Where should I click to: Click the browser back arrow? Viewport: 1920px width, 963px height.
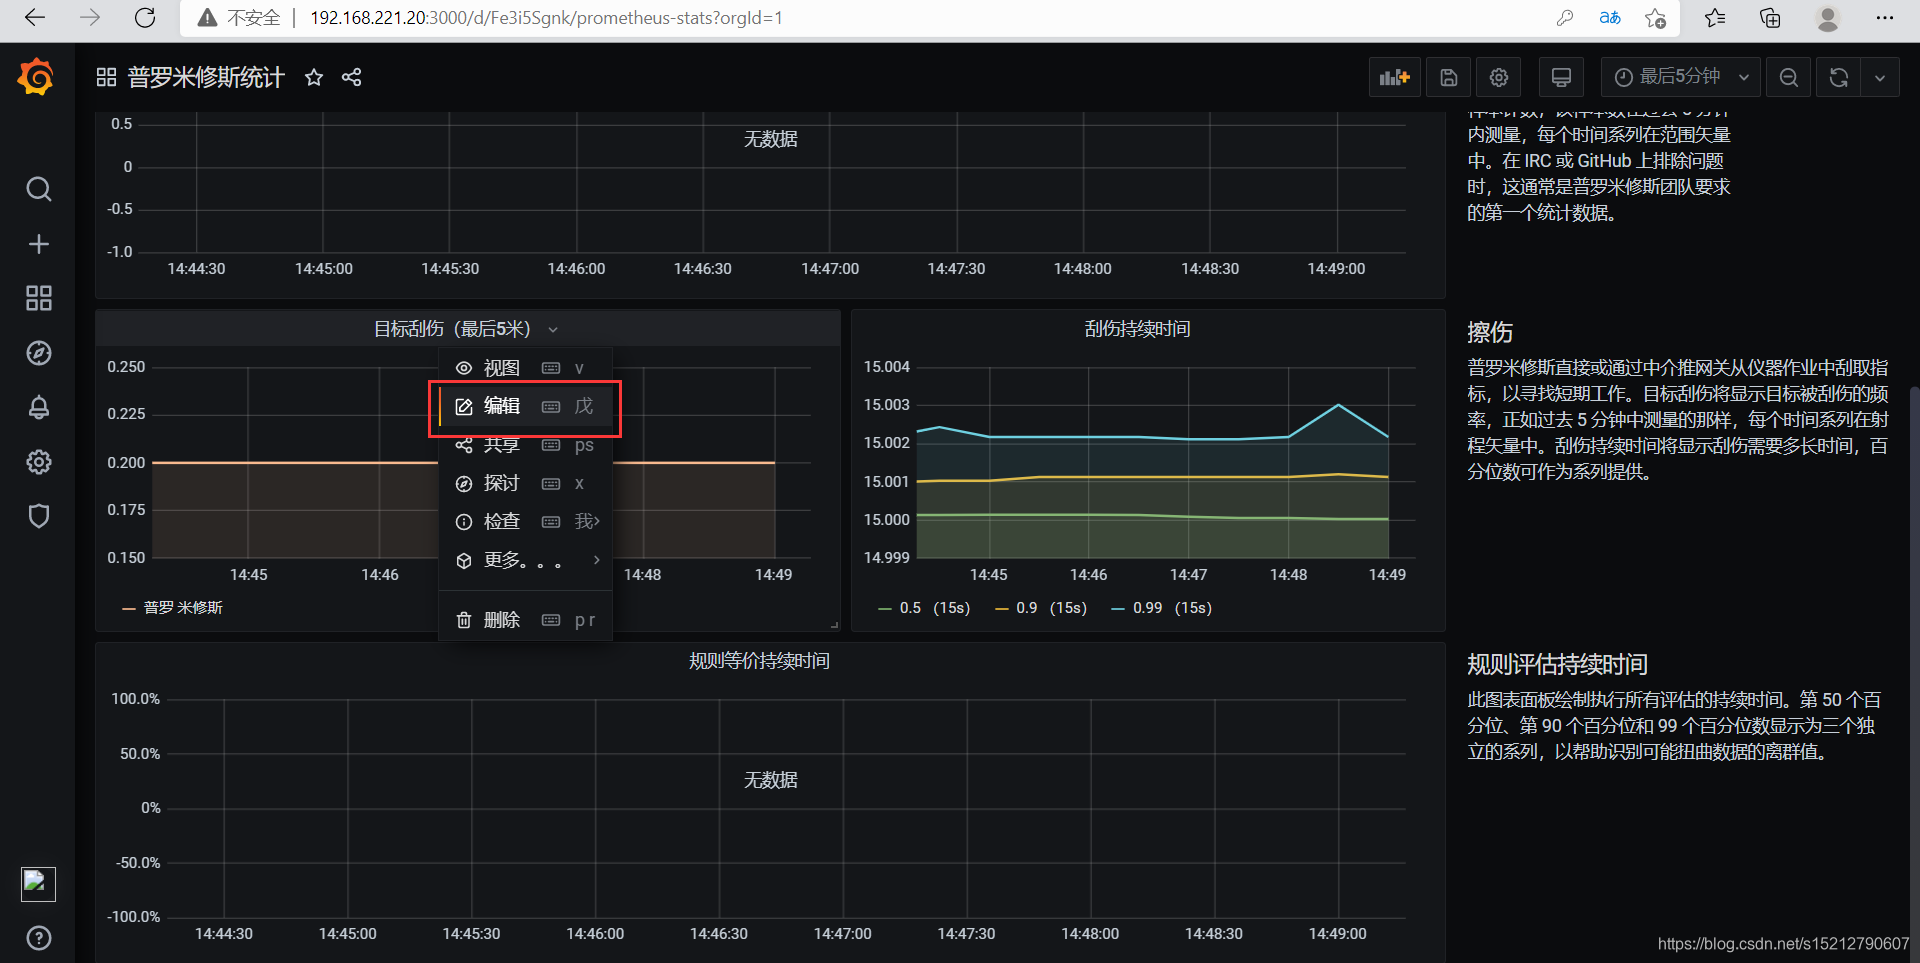(35, 18)
